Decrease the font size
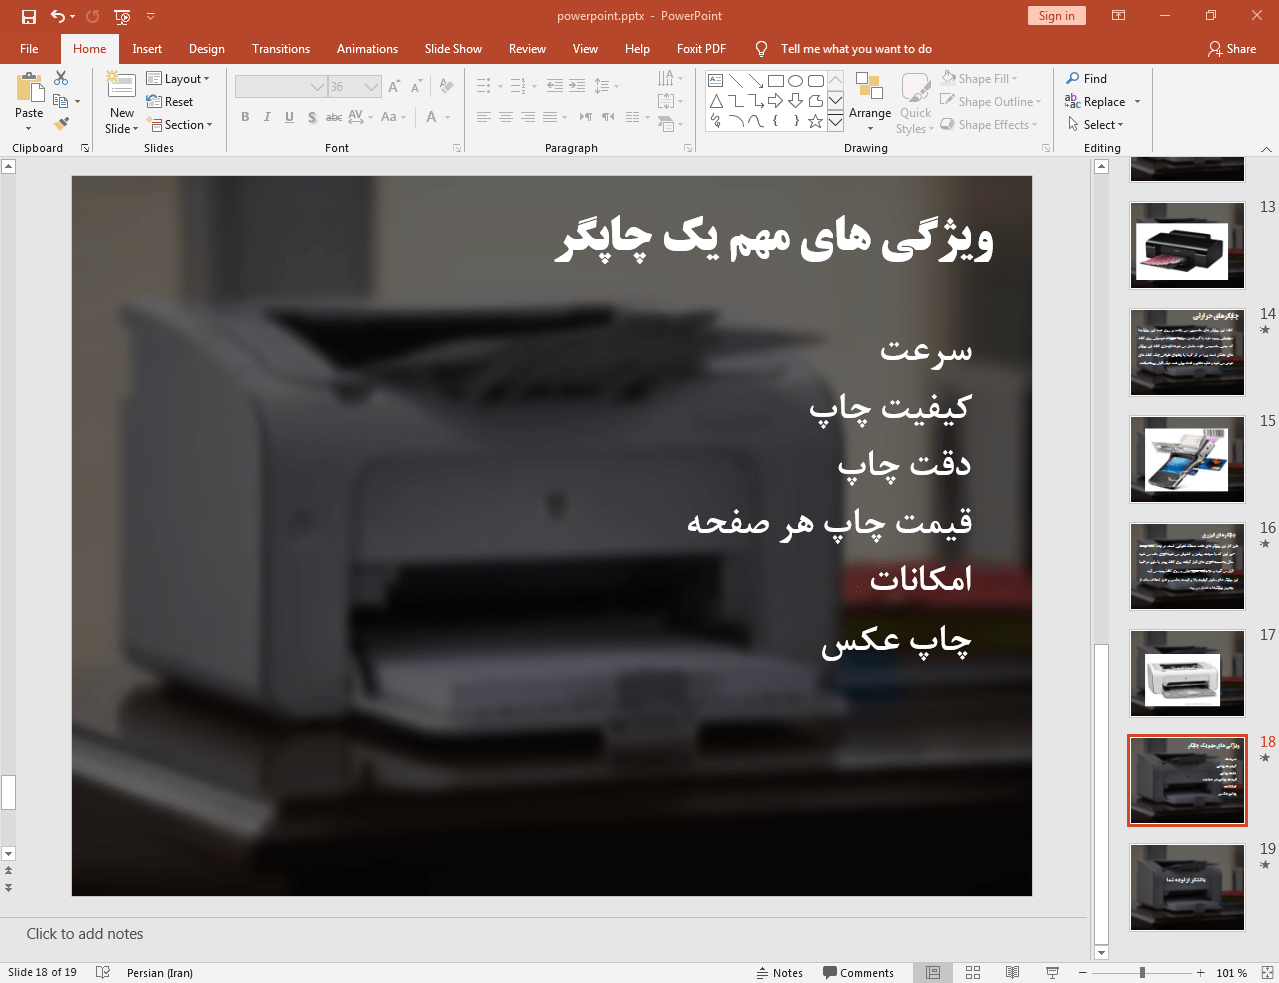This screenshot has height=983, width=1279. [416, 87]
